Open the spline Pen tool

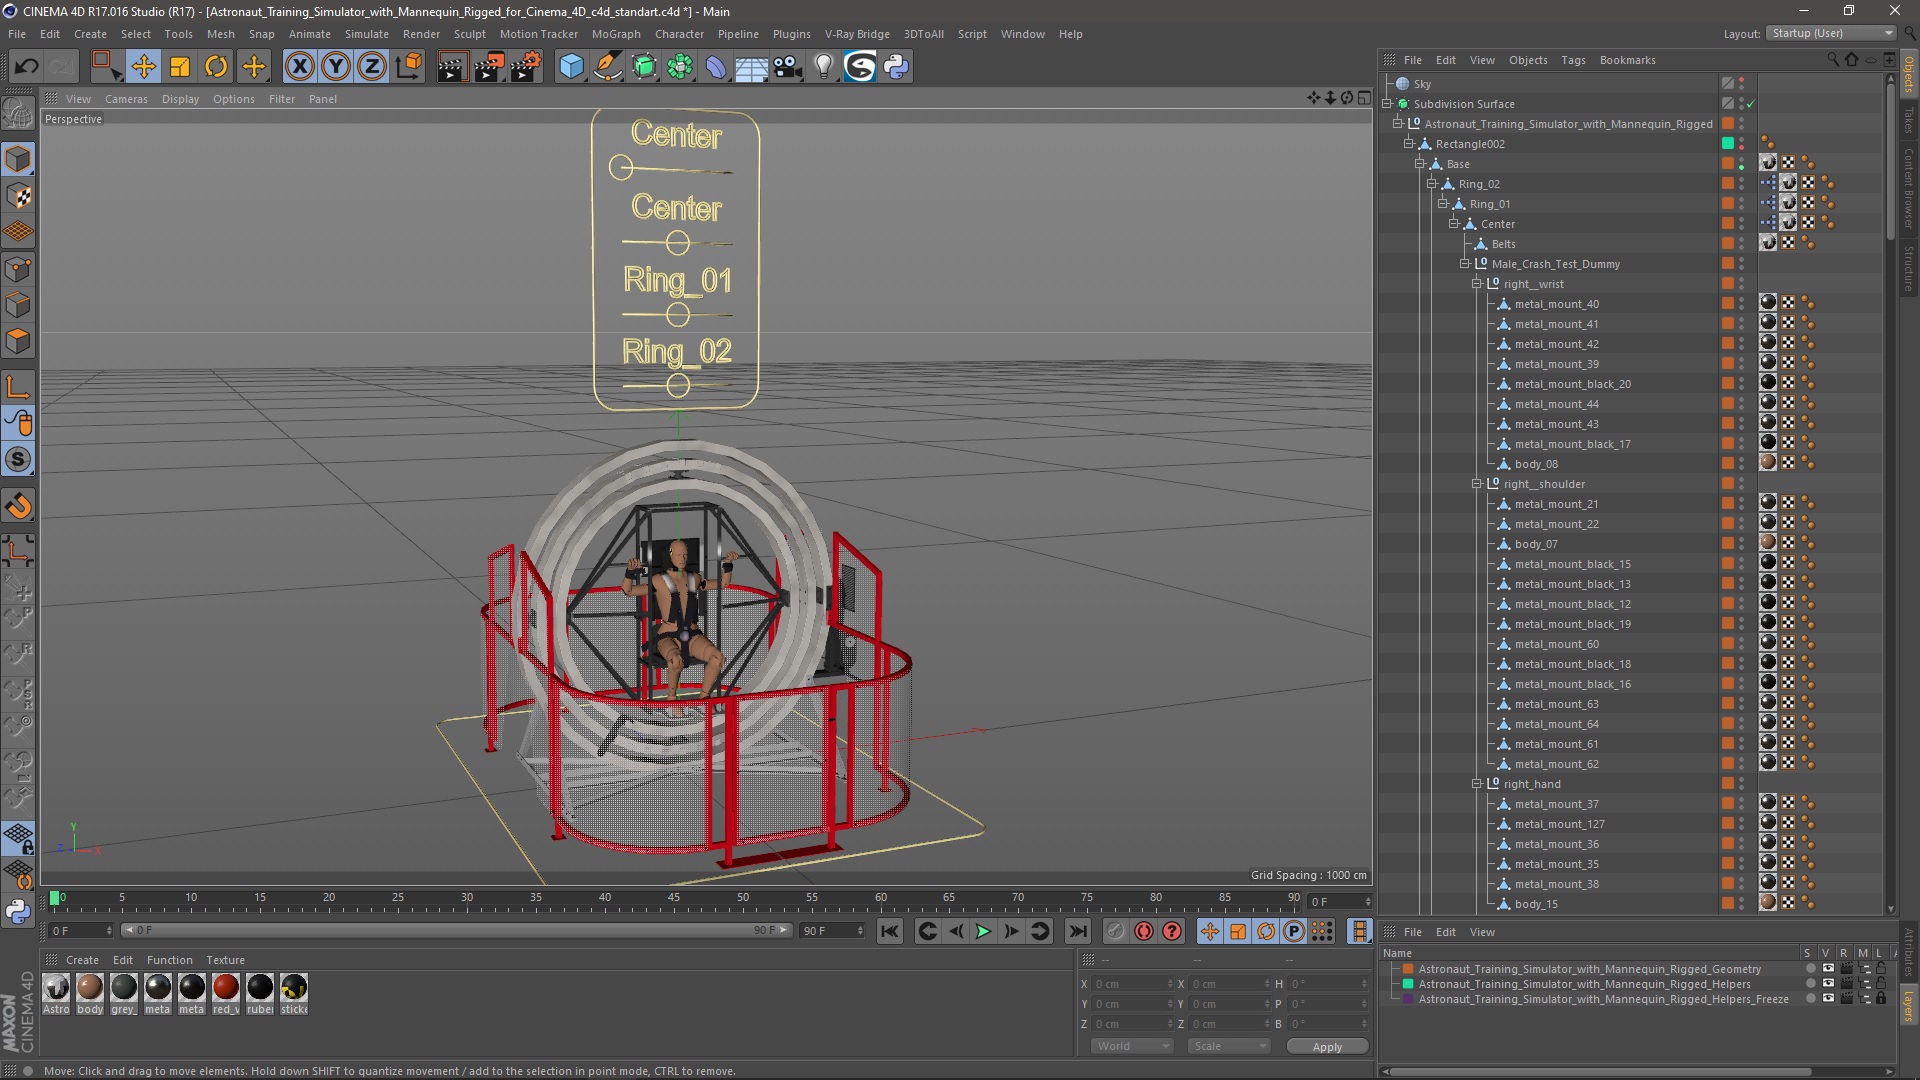pos(607,67)
